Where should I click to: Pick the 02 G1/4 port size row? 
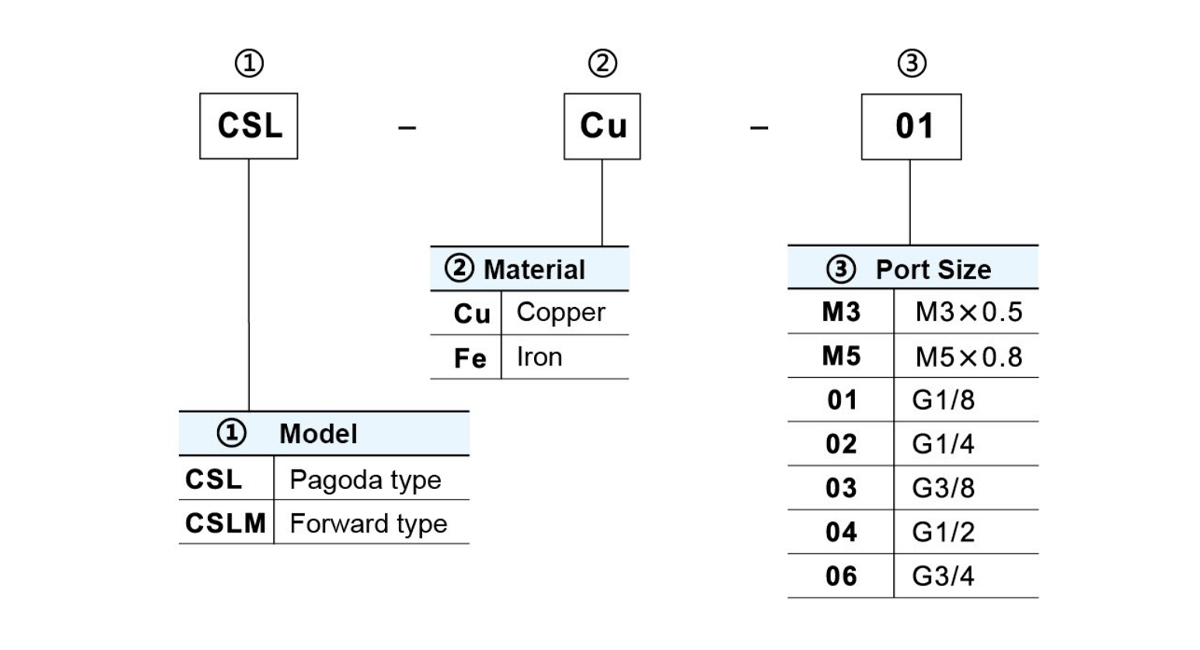coord(913,444)
